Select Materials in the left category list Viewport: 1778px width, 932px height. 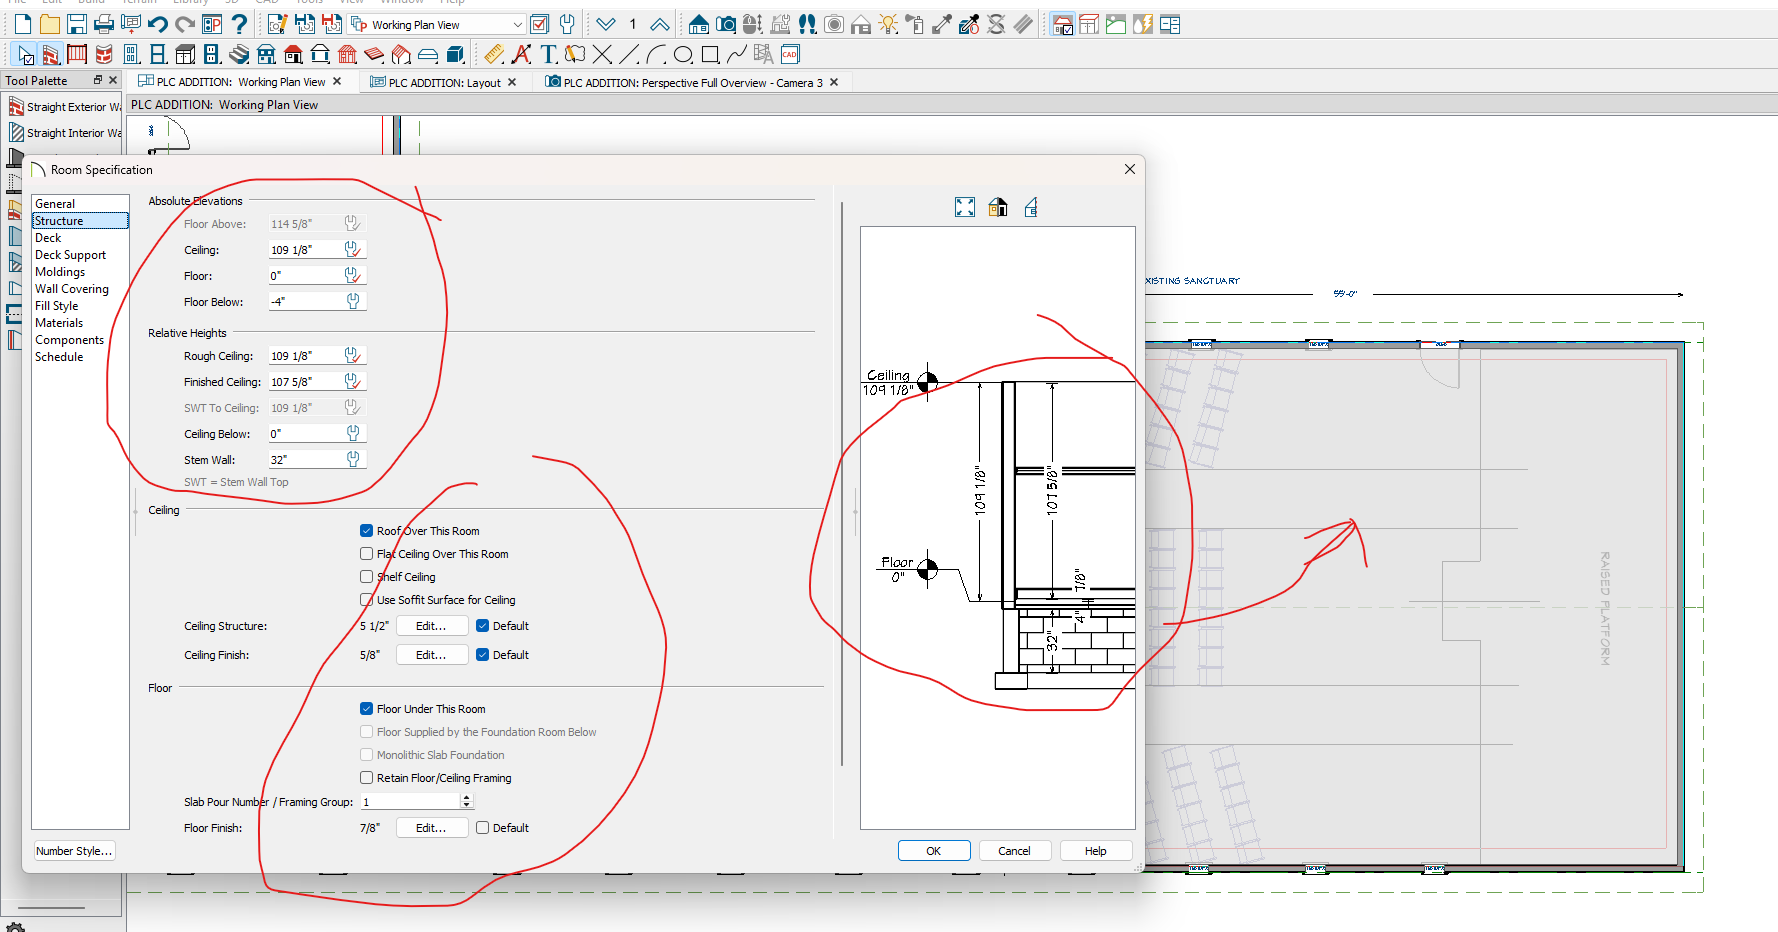(x=59, y=323)
